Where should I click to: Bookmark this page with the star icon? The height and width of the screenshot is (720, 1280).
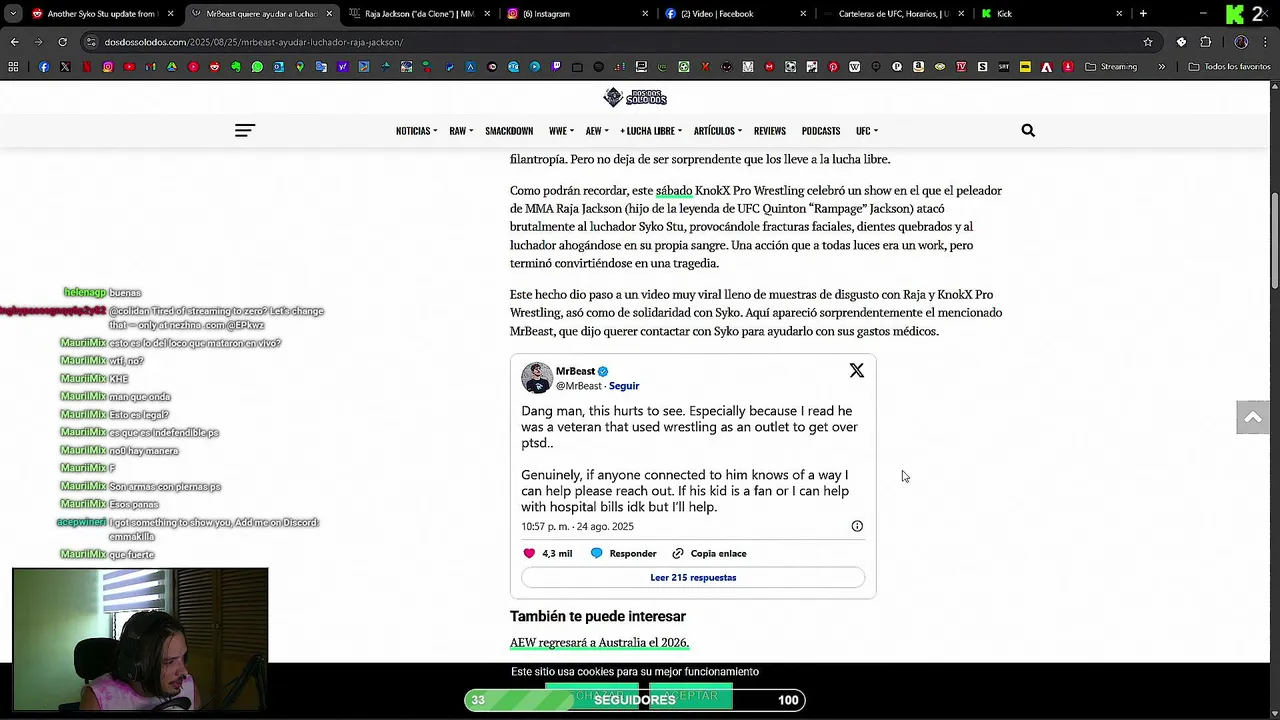coord(1148,42)
